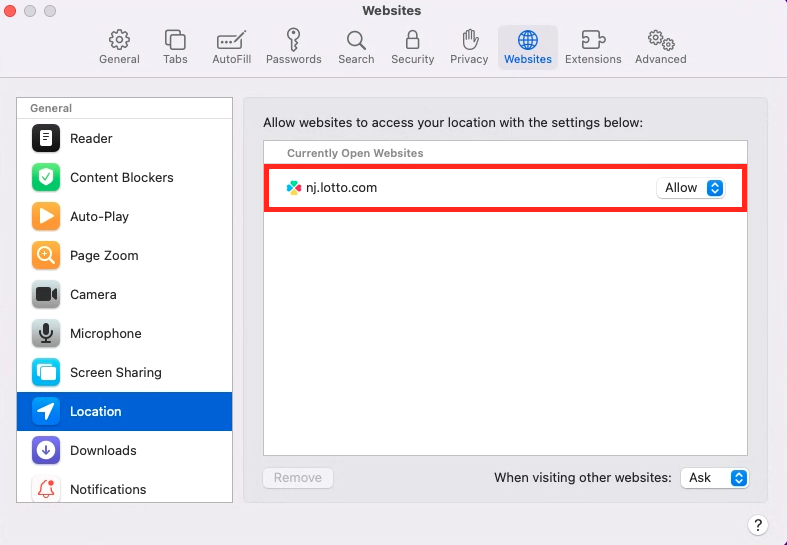Viewport: 787px width, 545px height.
Task: Open the Extensions puzzle icon
Action: (x=593, y=40)
